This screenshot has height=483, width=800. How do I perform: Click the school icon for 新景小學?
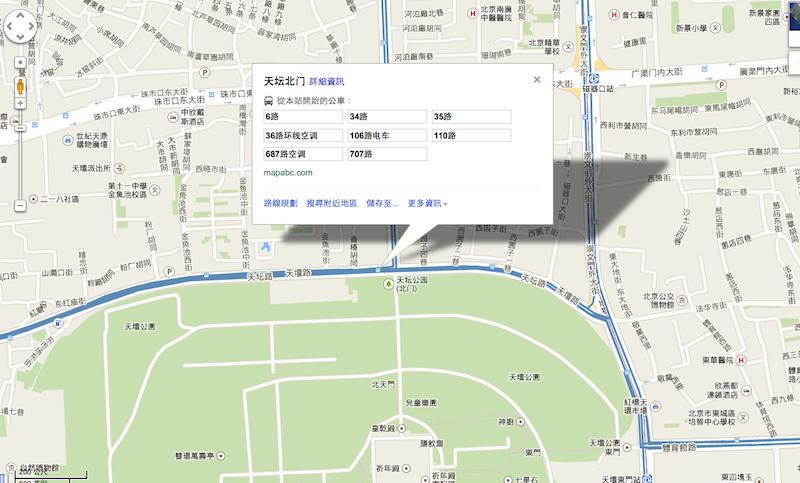(715, 28)
